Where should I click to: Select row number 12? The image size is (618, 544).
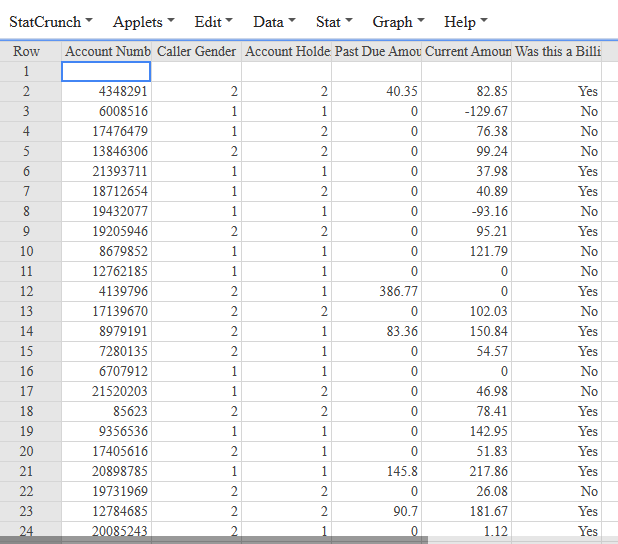point(31,291)
